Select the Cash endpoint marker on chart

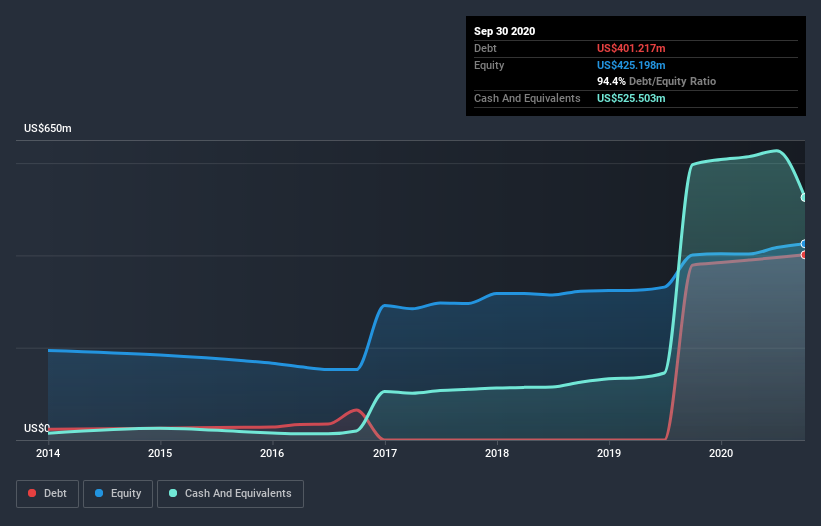[804, 197]
